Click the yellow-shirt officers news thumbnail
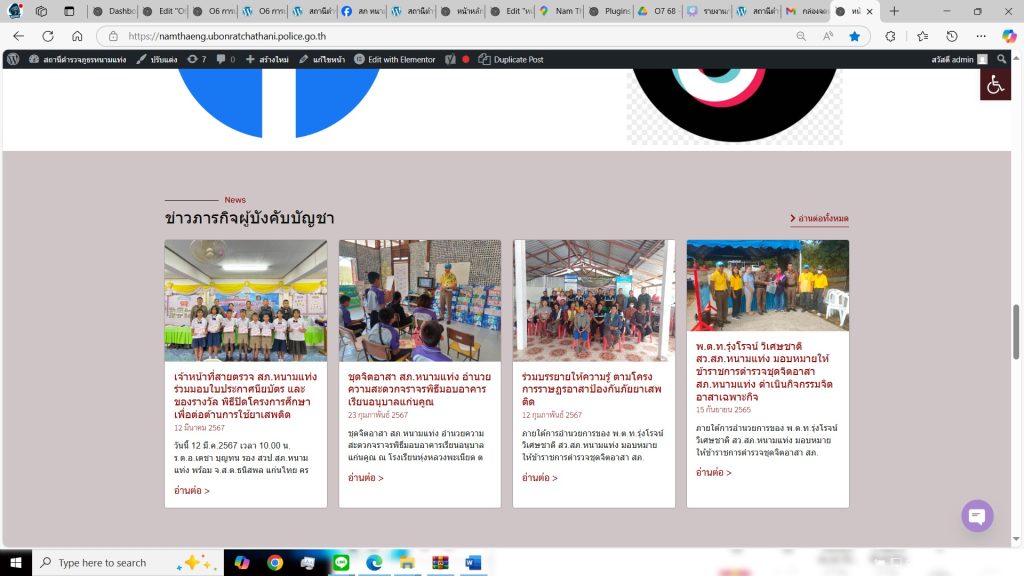Image resolution: width=1024 pixels, height=576 pixels. 767,285
